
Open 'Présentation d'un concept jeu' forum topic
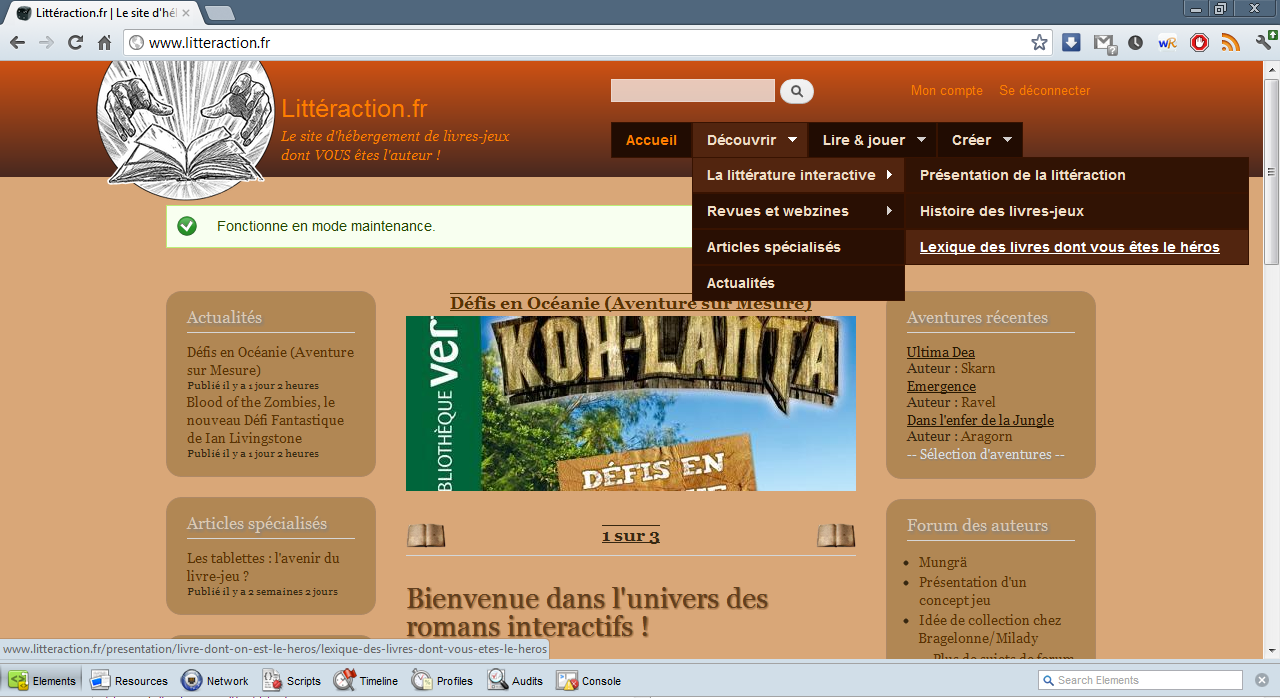click(x=972, y=591)
